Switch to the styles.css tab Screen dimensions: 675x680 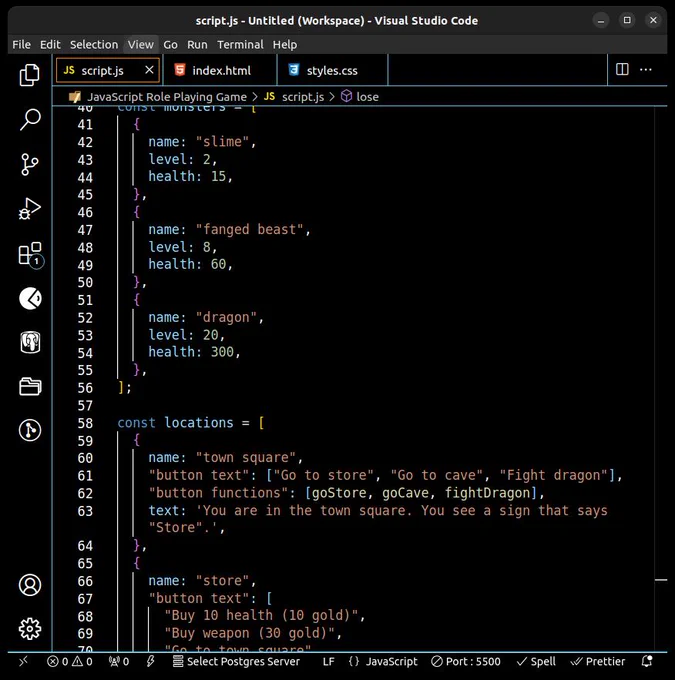[x=332, y=70]
